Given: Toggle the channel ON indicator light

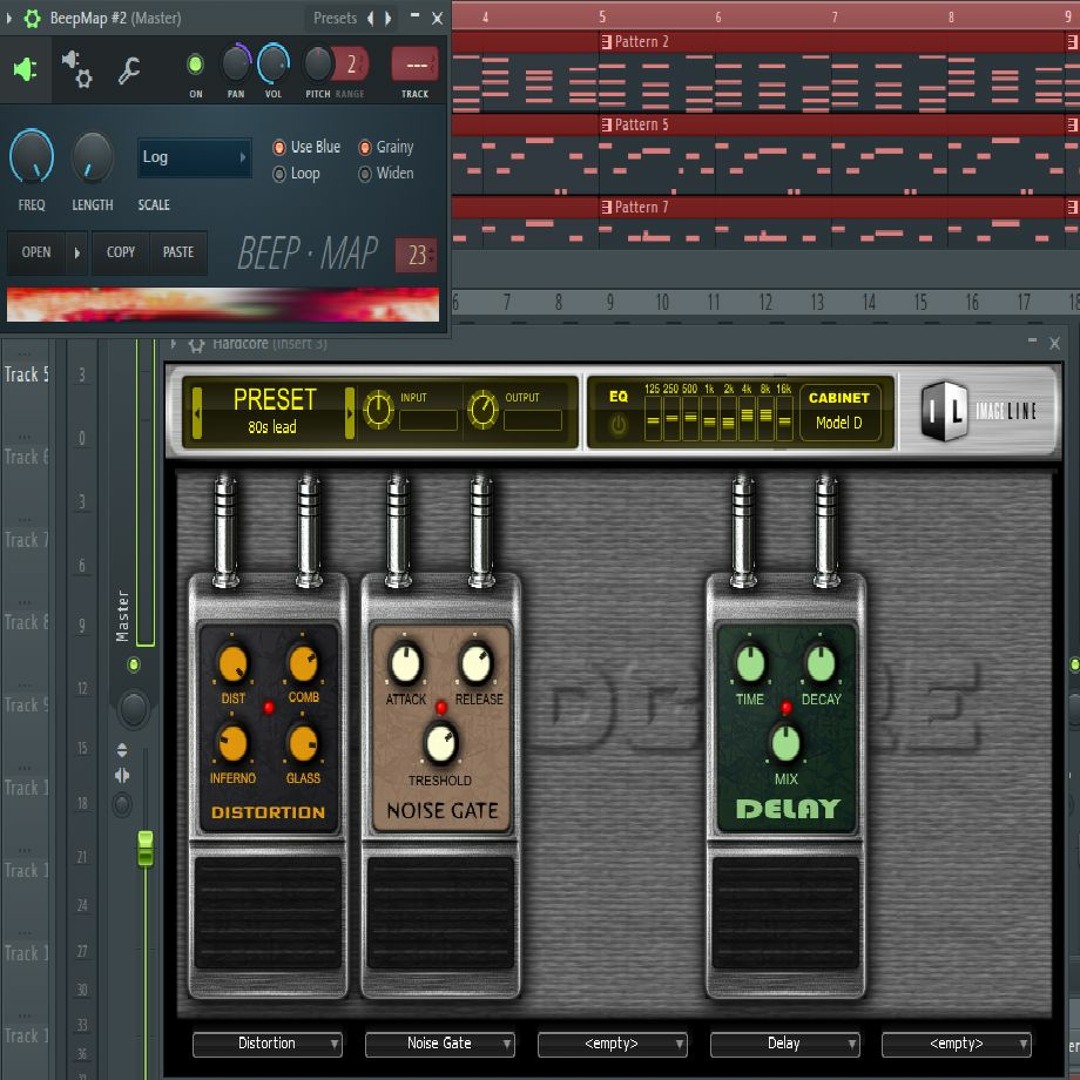Looking at the screenshot, I should pos(195,65).
